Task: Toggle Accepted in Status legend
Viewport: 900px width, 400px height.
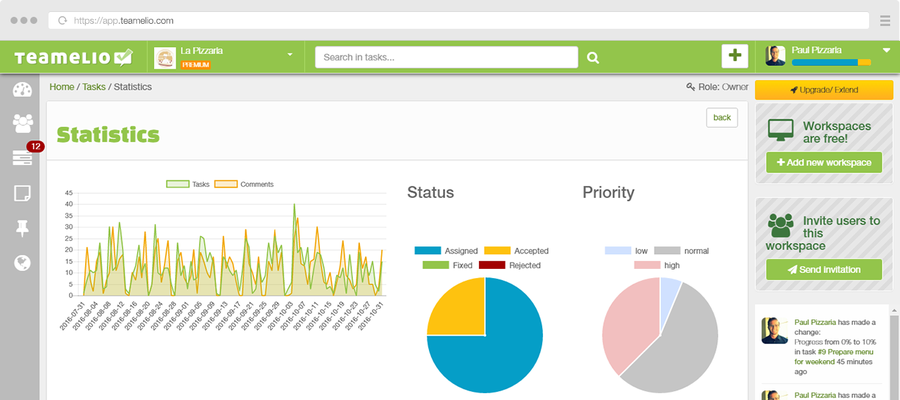Action: click(x=516, y=251)
